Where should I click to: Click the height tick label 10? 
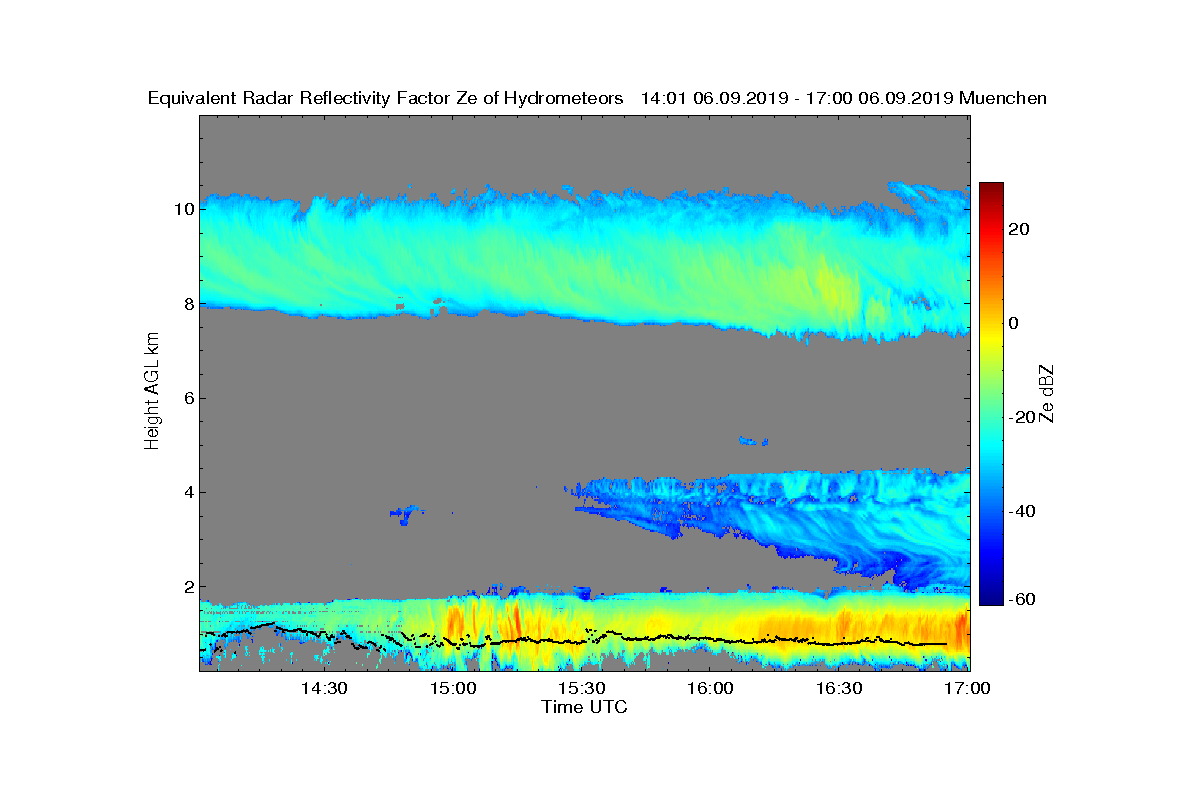[183, 210]
